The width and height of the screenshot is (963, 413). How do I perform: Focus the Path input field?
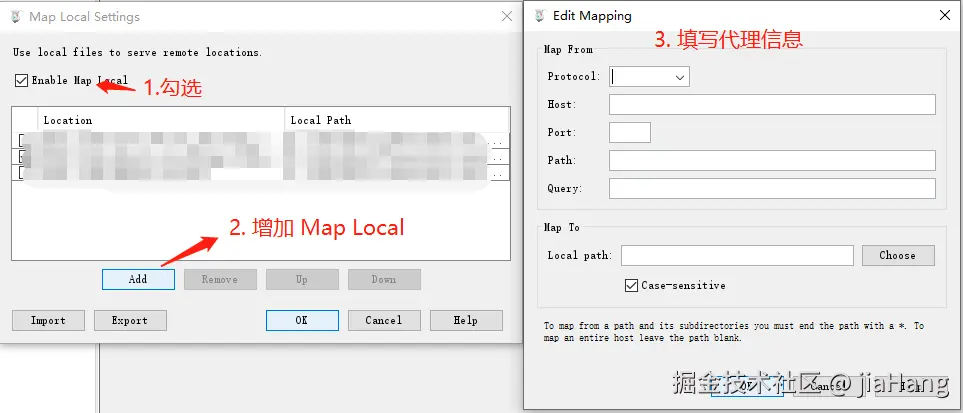pos(772,160)
